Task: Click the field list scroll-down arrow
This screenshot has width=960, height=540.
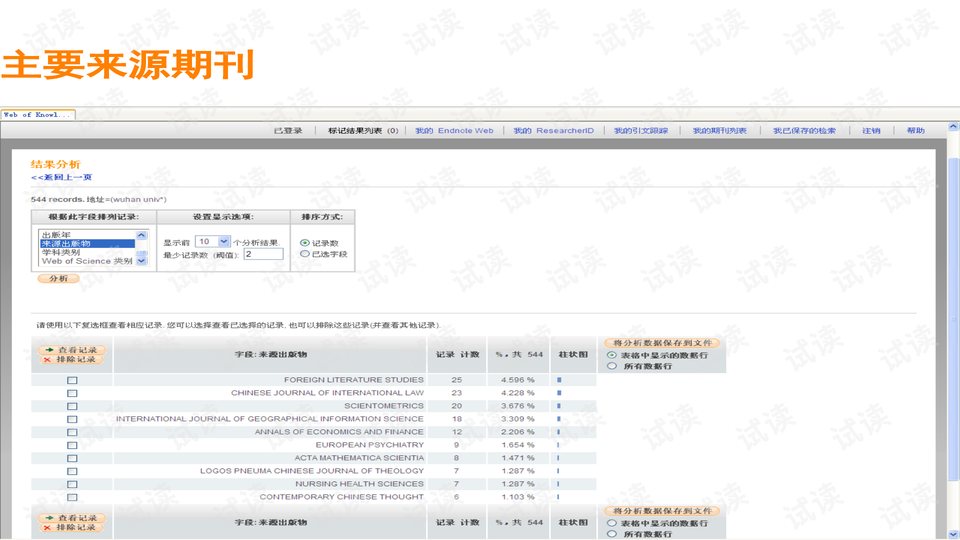Action: click(x=141, y=261)
